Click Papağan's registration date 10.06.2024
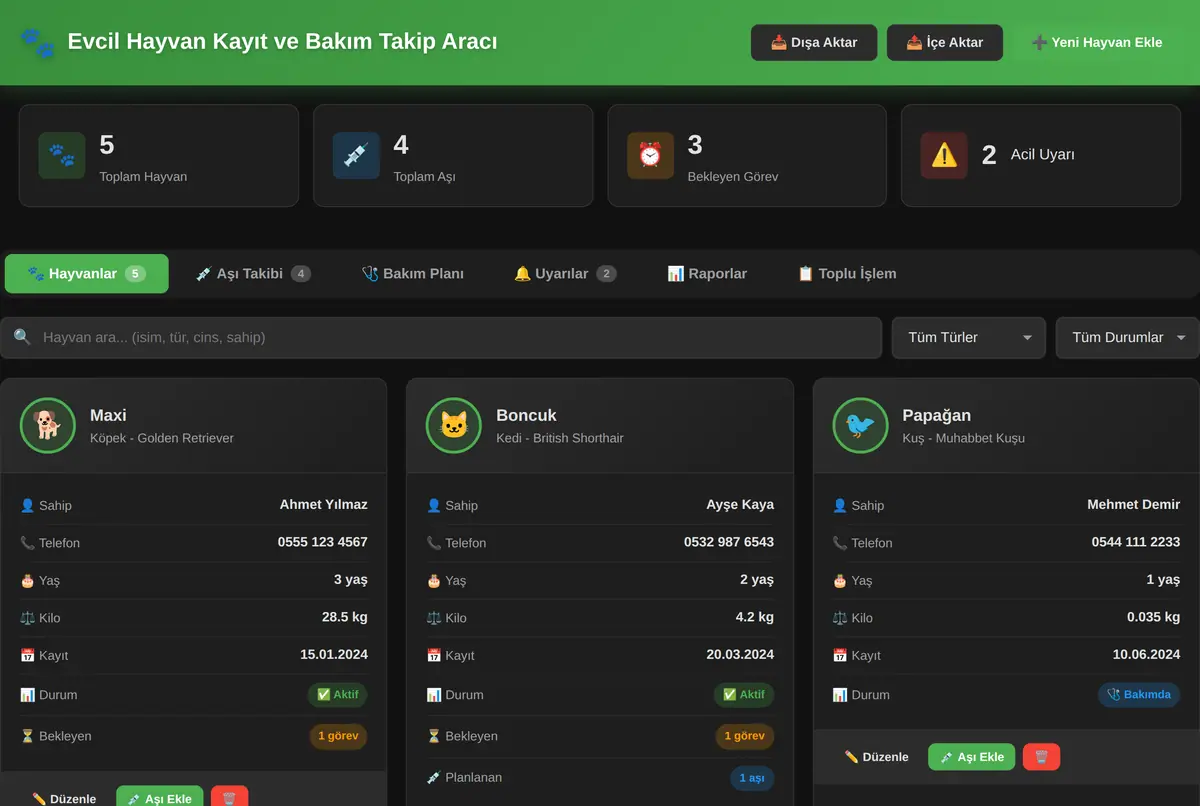 1146,655
